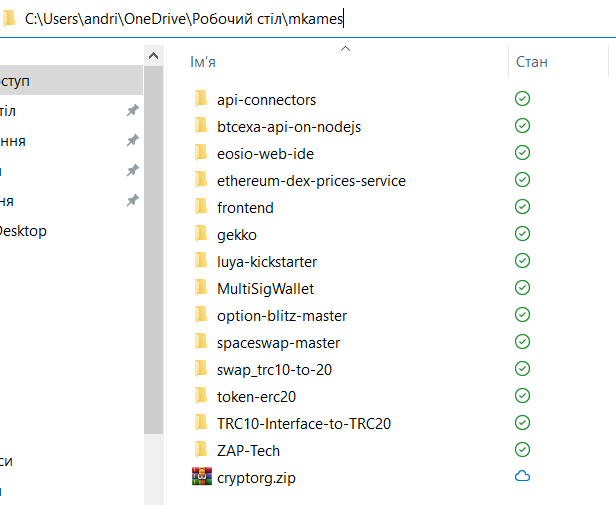
Task: Click the file name 'token-erc20'
Action: [256, 397]
